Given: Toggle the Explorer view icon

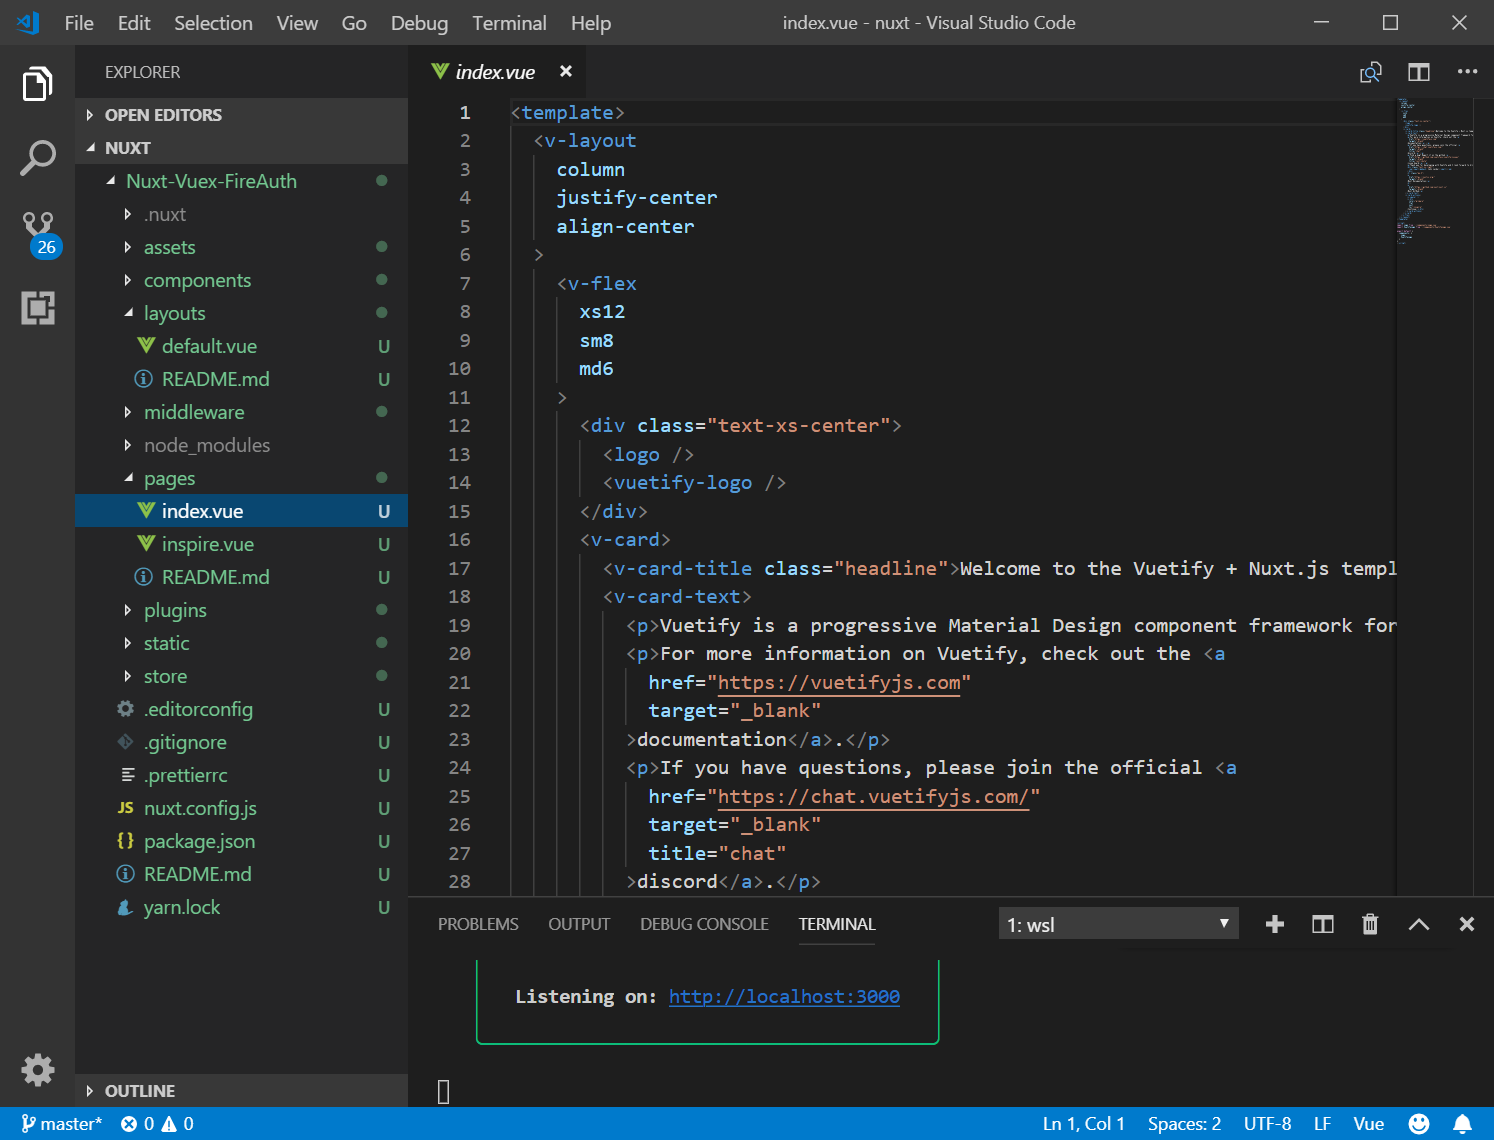Looking at the screenshot, I should coord(38,84).
